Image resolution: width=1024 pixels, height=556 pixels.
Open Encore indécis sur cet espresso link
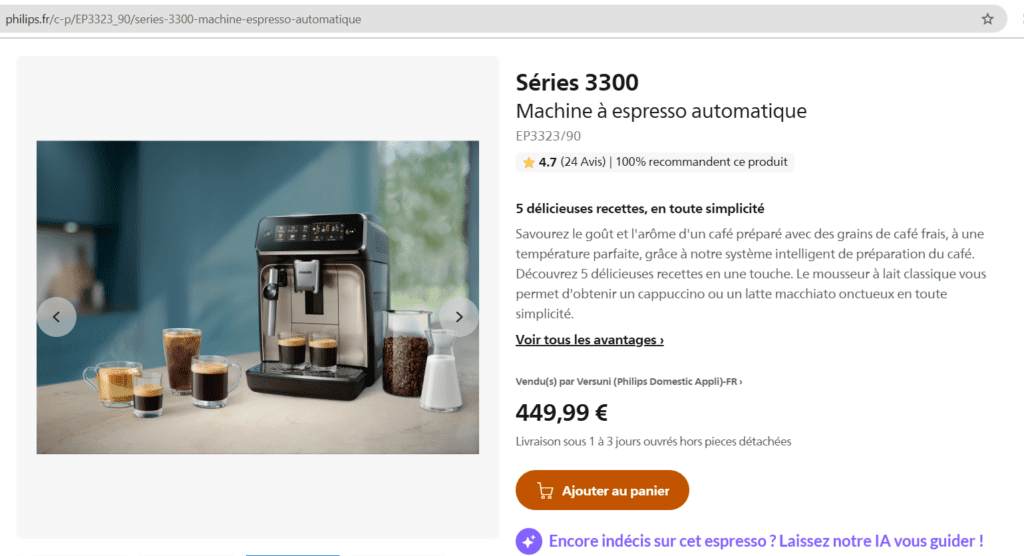click(x=765, y=541)
